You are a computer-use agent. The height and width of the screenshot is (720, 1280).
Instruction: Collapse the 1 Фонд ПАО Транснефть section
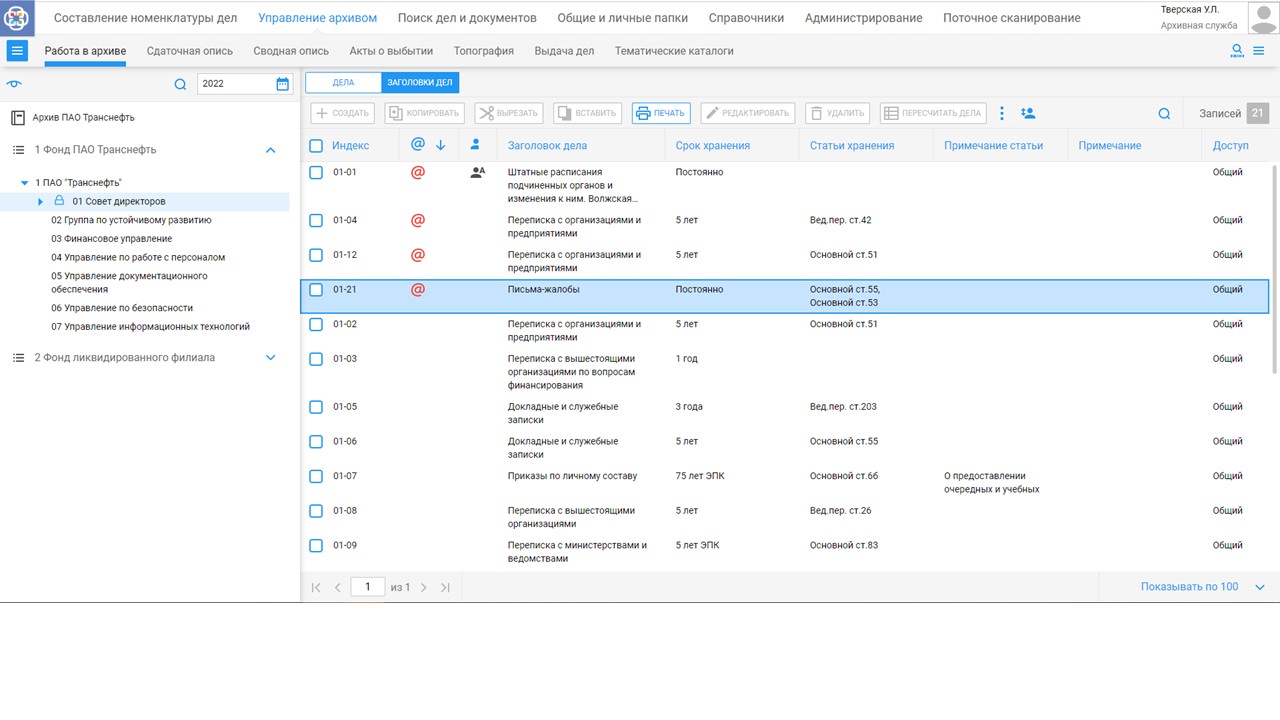click(270, 150)
